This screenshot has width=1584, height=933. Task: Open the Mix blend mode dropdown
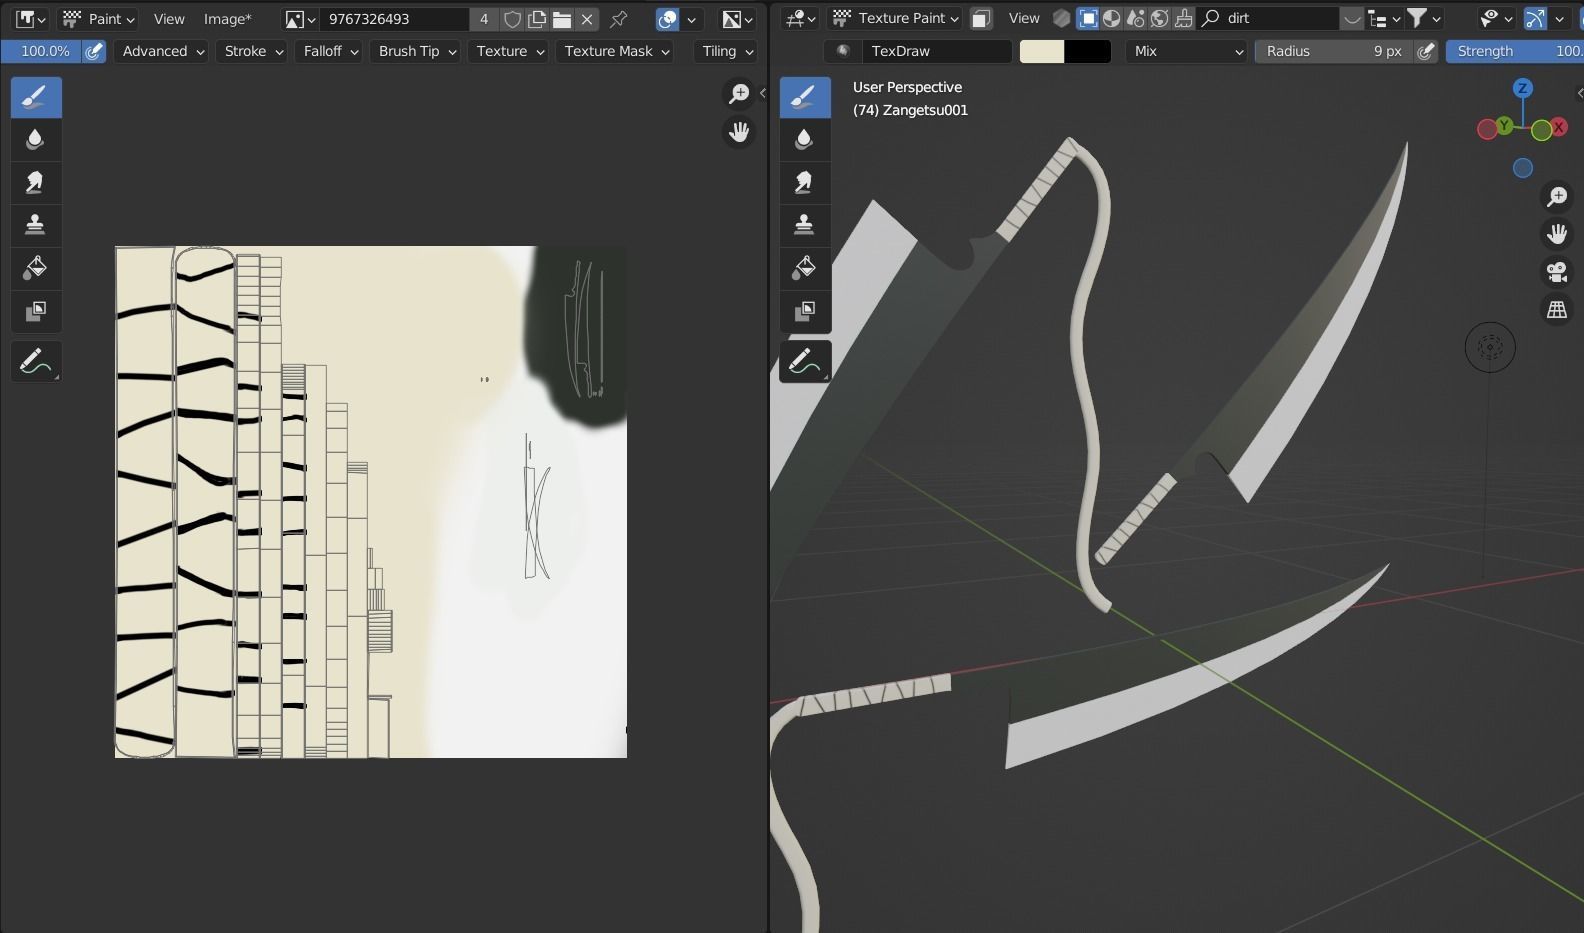(1188, 51)
